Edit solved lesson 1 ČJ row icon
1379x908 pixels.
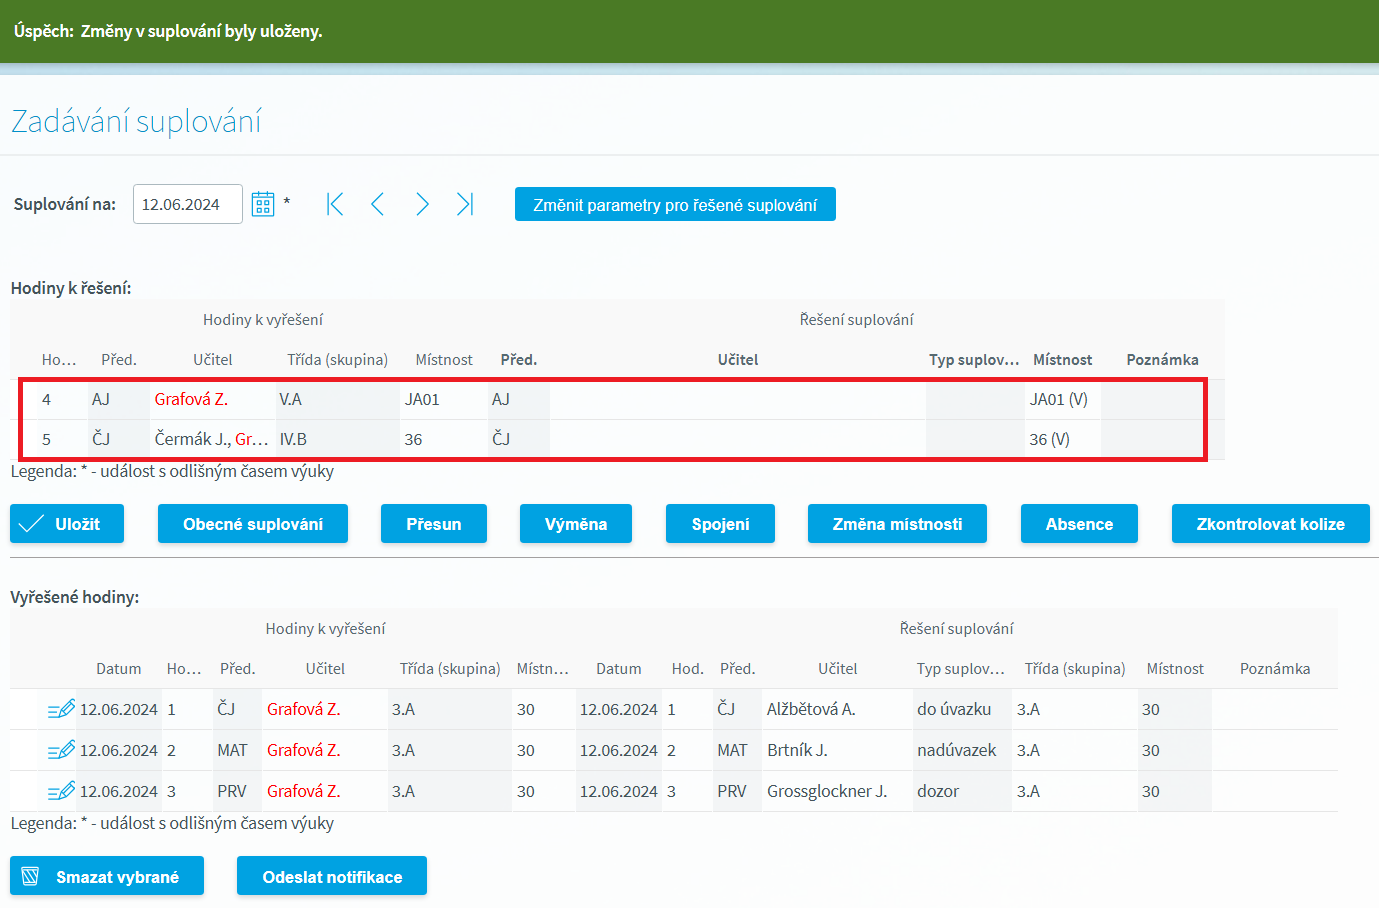(61, 709)
